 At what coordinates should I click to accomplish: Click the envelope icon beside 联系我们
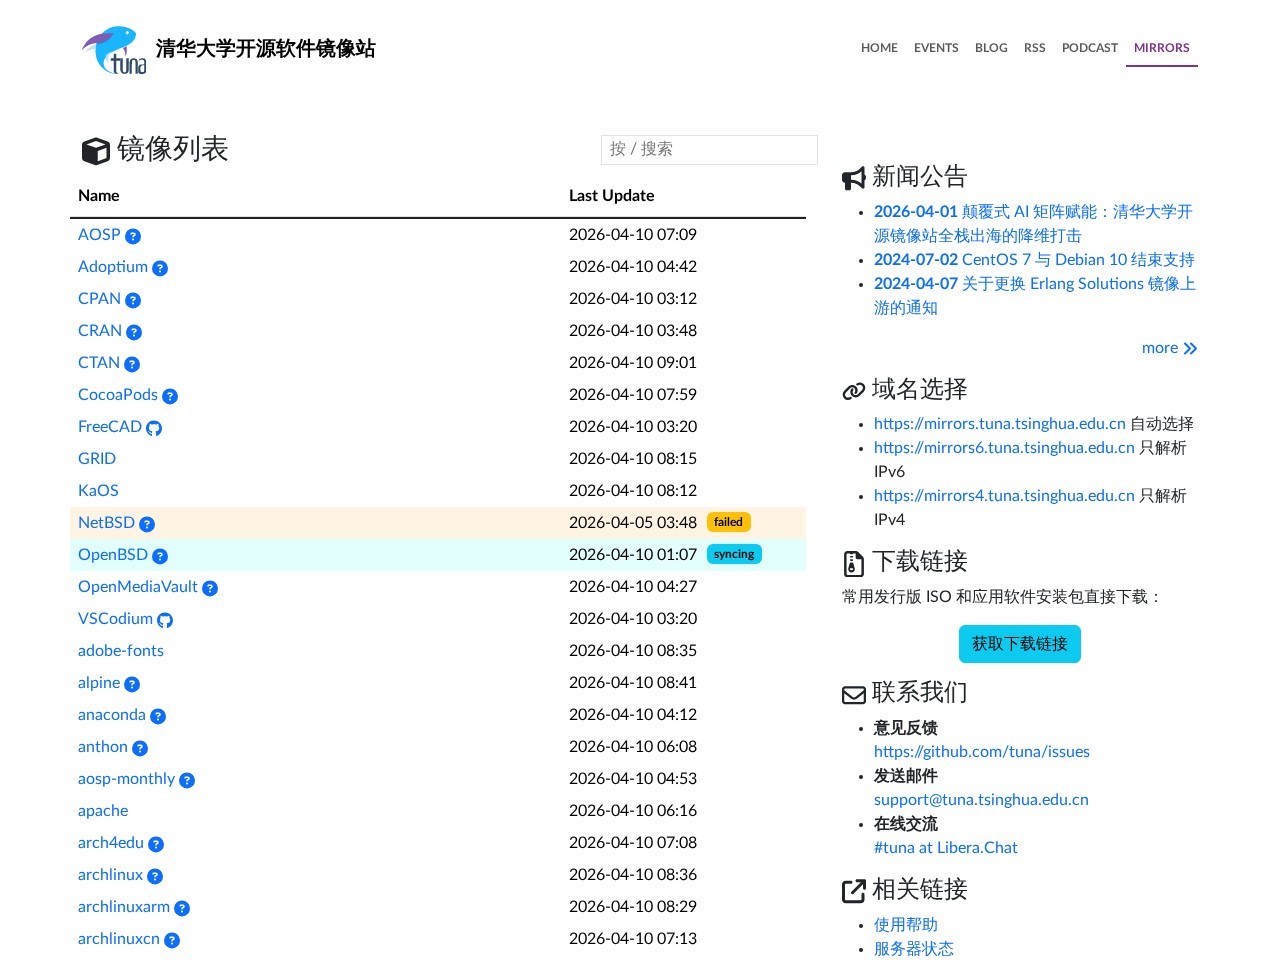[x=853, y=694]
